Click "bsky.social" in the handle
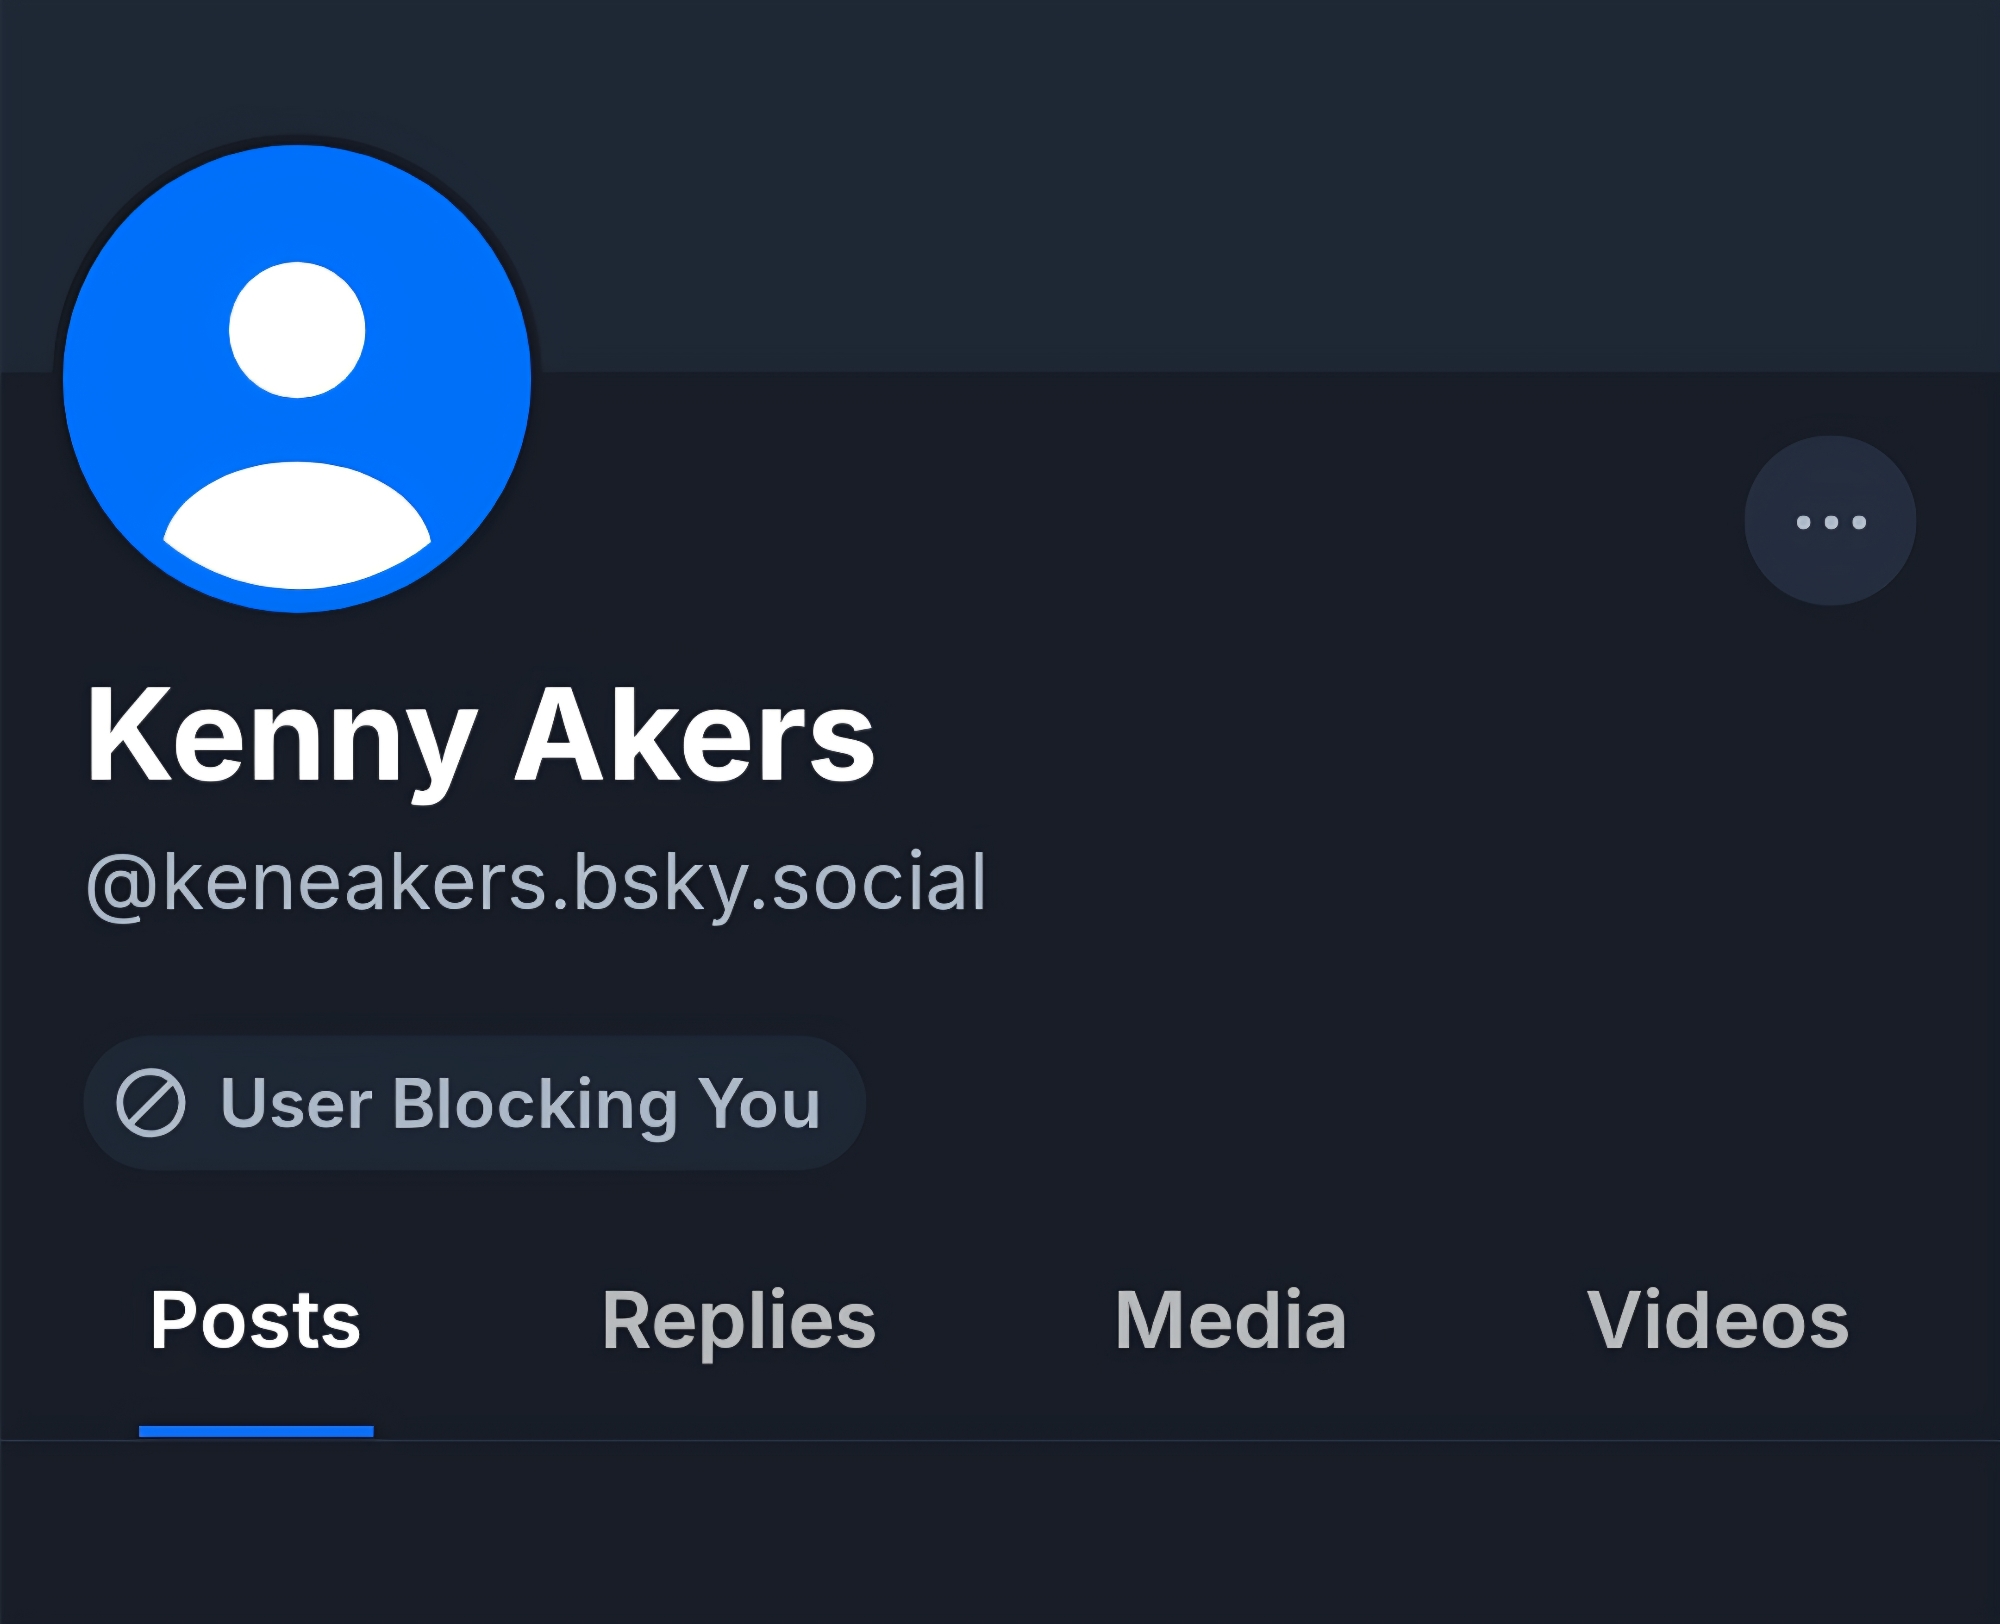The height and width of the screenshot is (1624, 2000). (780, 882)
